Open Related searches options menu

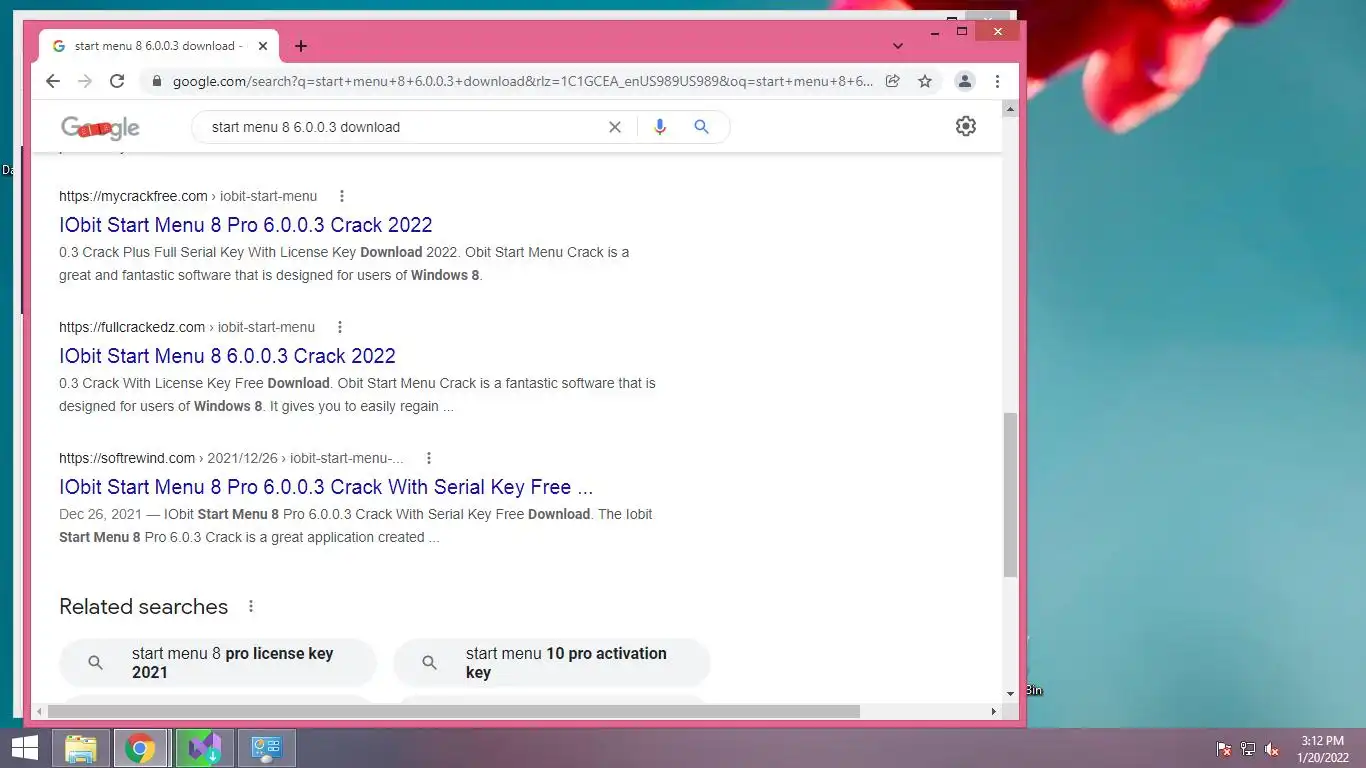[x=251, y=606]
